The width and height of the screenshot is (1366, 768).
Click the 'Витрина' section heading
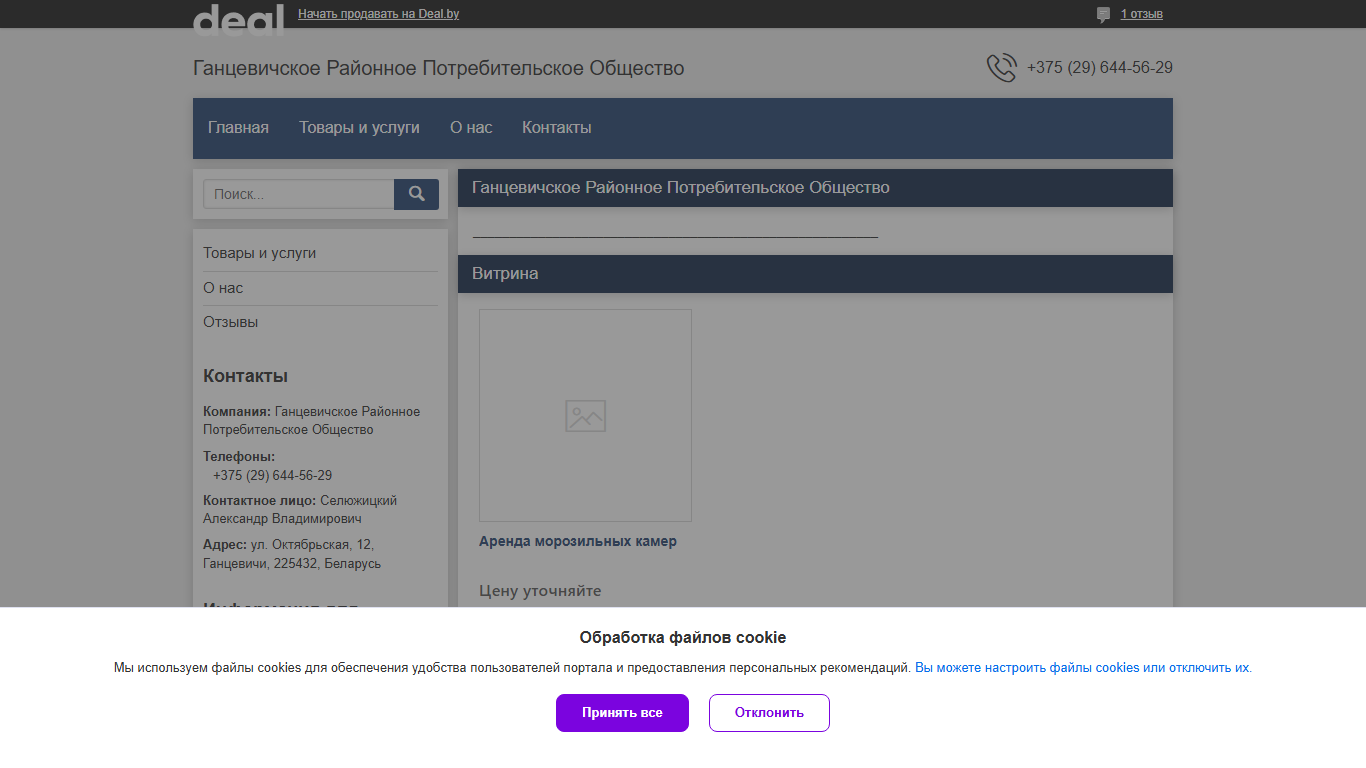tap(505, 273)
